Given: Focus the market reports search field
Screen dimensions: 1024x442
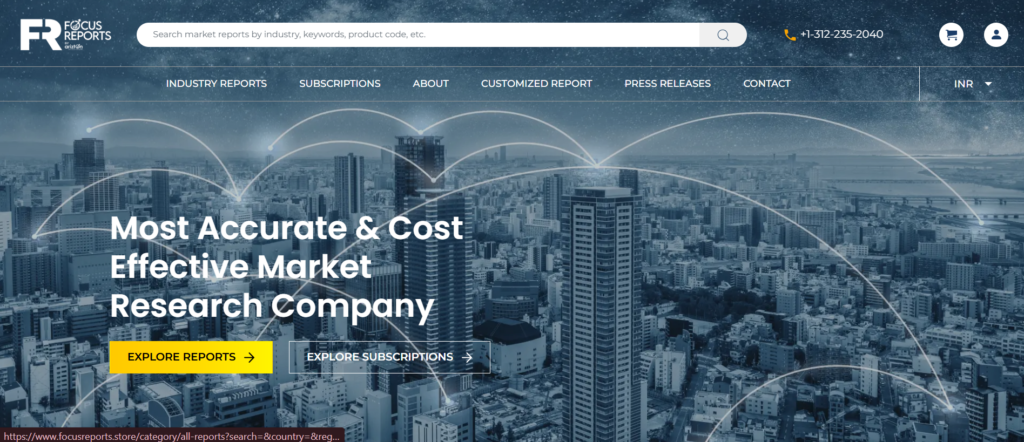Looking at the screenshot, I should coord(420,35).
